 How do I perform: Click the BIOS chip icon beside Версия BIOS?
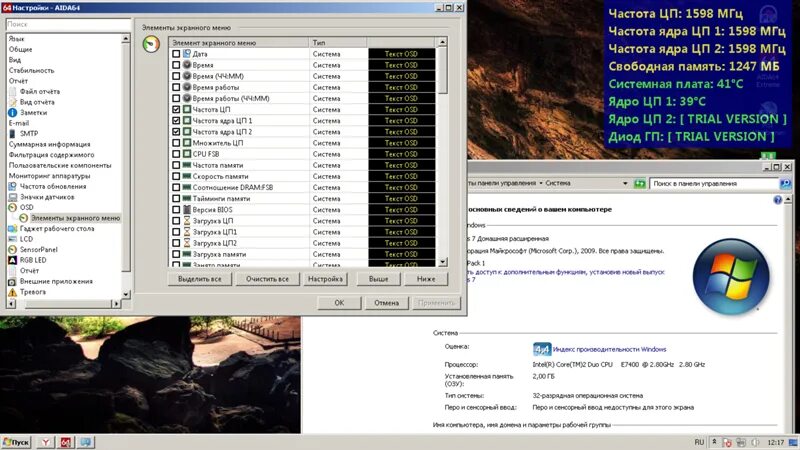pos(187,210)
